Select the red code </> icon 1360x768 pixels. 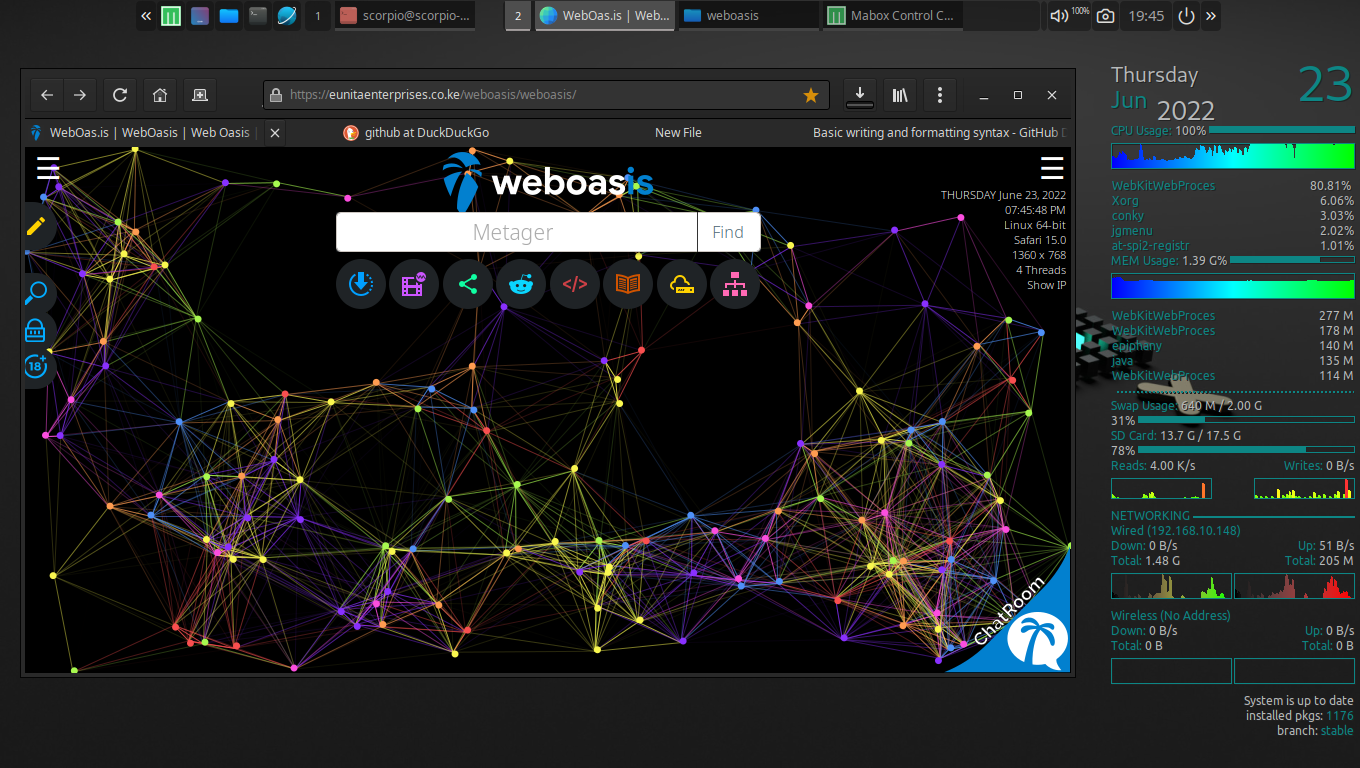tap(575, 284)
